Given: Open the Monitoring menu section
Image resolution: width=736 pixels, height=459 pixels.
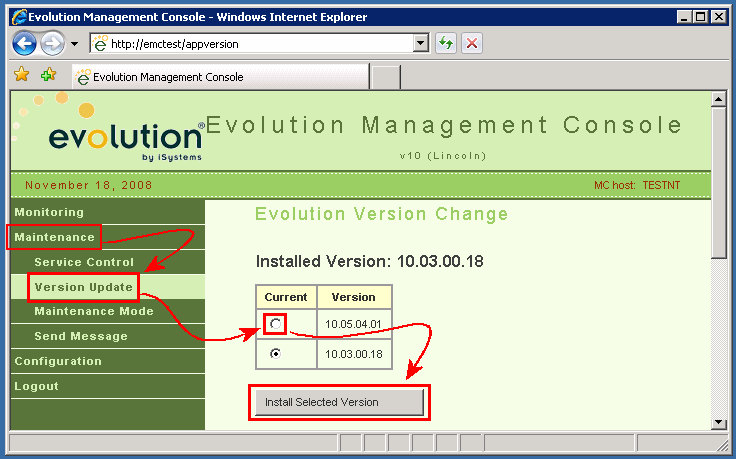Looking at the screenshot, I should click(x=49, y=212).
